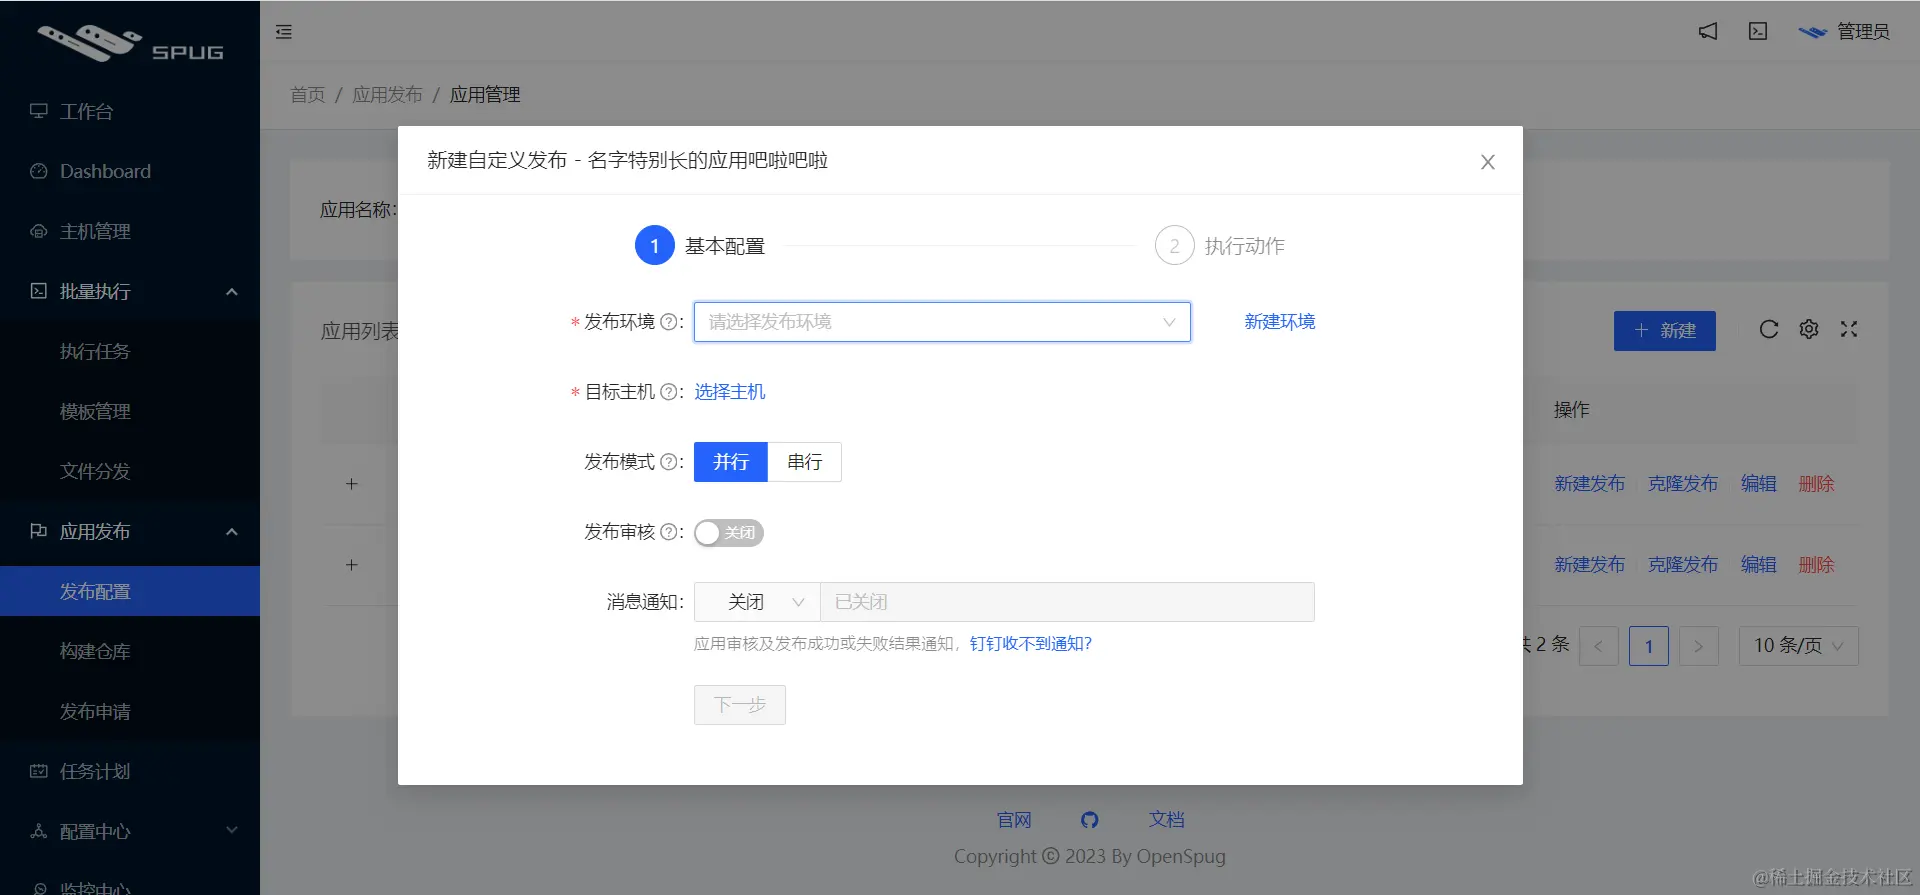Viewport: 1920px width, 895px height.
Task: Open 模板管理 submenu item
Action: (x=130, y=411)
